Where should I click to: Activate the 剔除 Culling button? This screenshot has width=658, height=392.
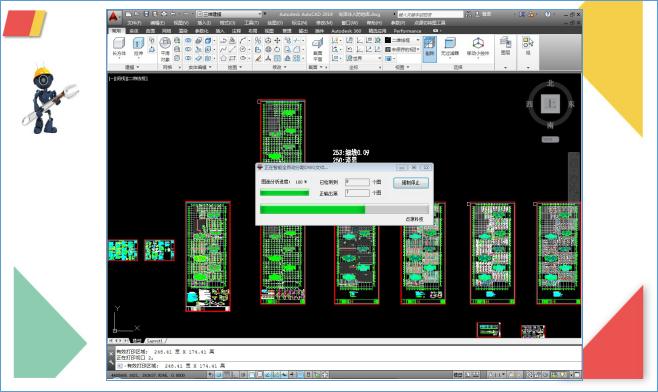429,49
